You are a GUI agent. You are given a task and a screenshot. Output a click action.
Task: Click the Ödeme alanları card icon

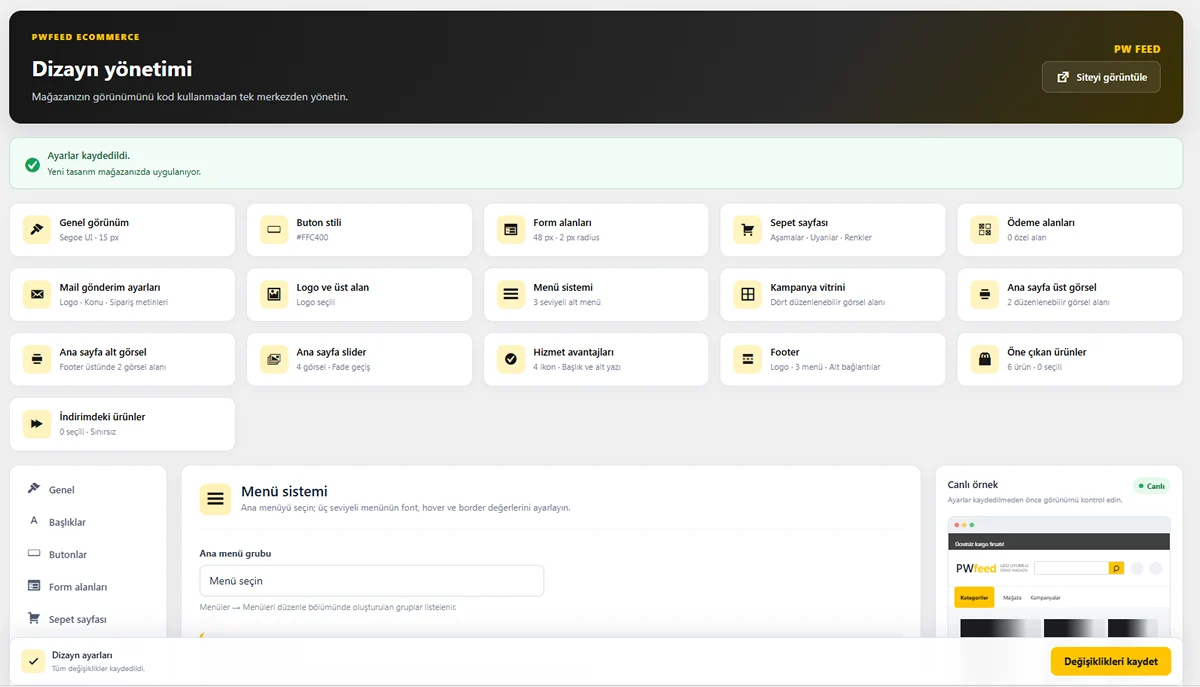(985, 230)
